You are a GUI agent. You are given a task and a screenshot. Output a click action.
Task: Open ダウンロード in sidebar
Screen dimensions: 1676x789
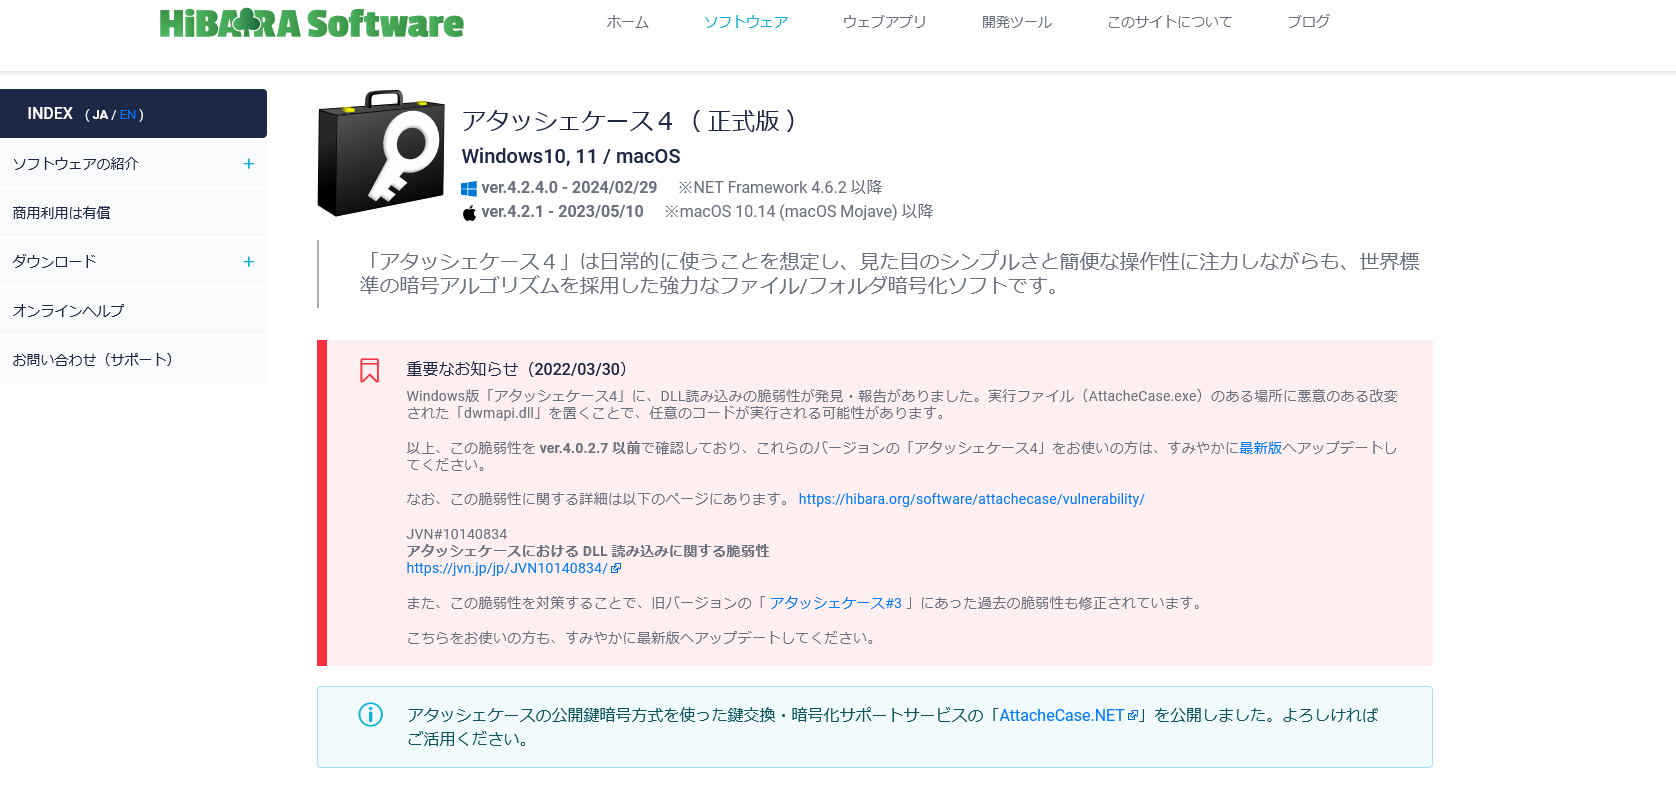pos(55,262)
